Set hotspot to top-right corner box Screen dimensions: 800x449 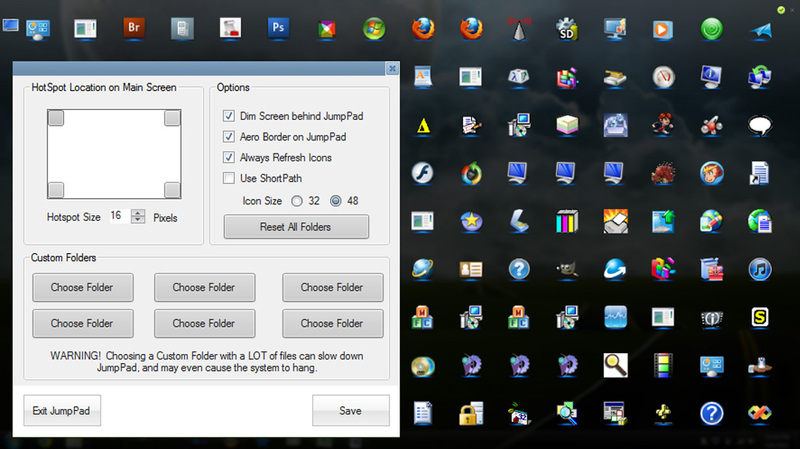click(172, 118)
